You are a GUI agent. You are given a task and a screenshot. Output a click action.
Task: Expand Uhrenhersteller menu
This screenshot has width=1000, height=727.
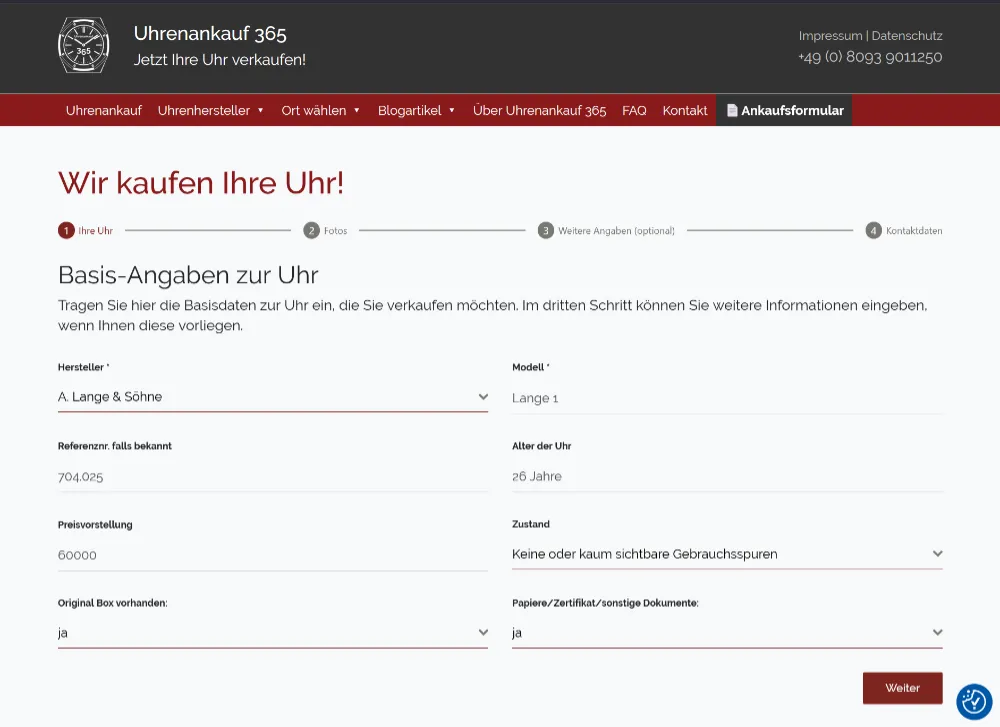click(210, 111)
